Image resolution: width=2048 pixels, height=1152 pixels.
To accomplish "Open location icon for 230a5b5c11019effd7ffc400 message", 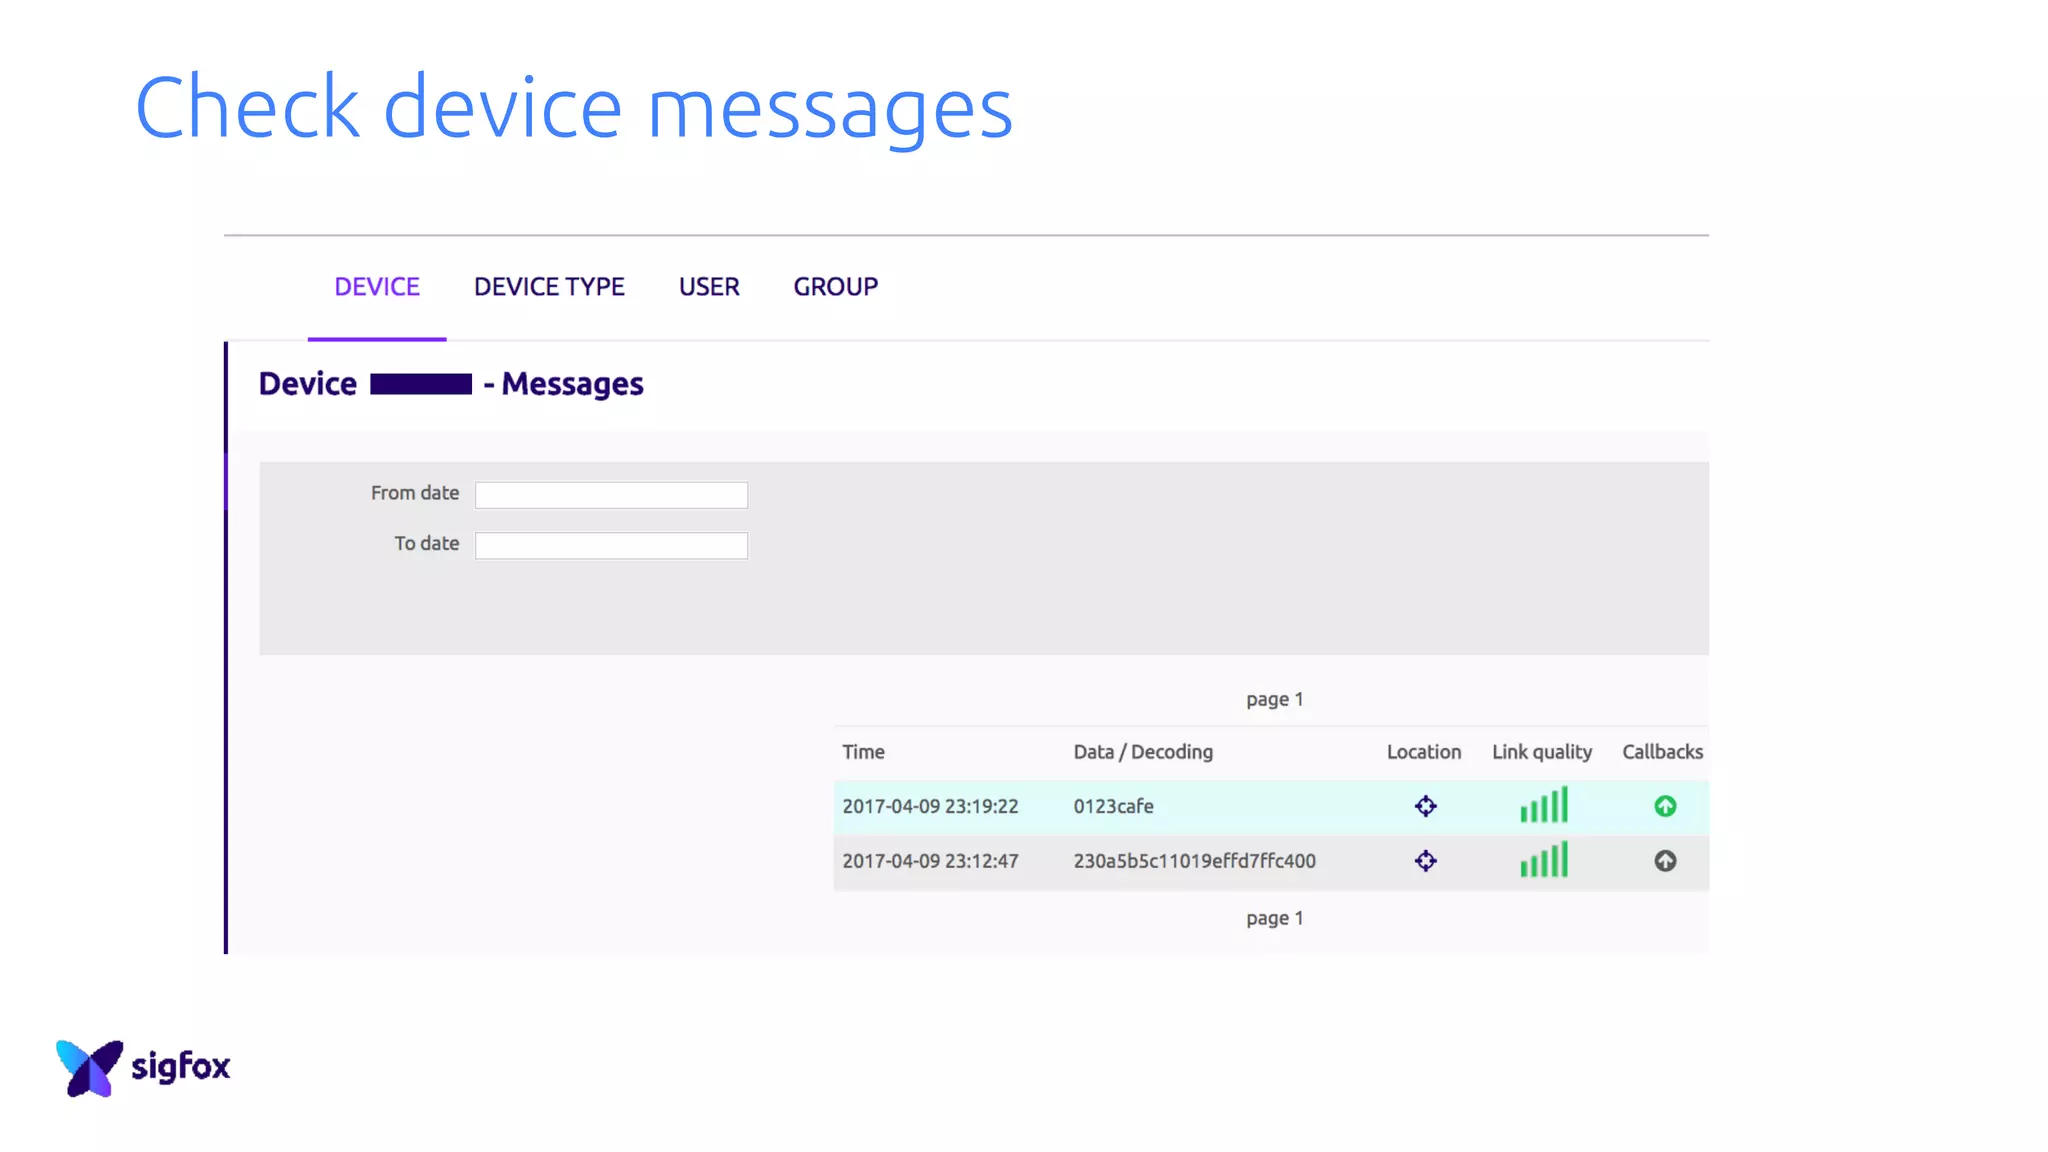I will [x=1425, y=861].
